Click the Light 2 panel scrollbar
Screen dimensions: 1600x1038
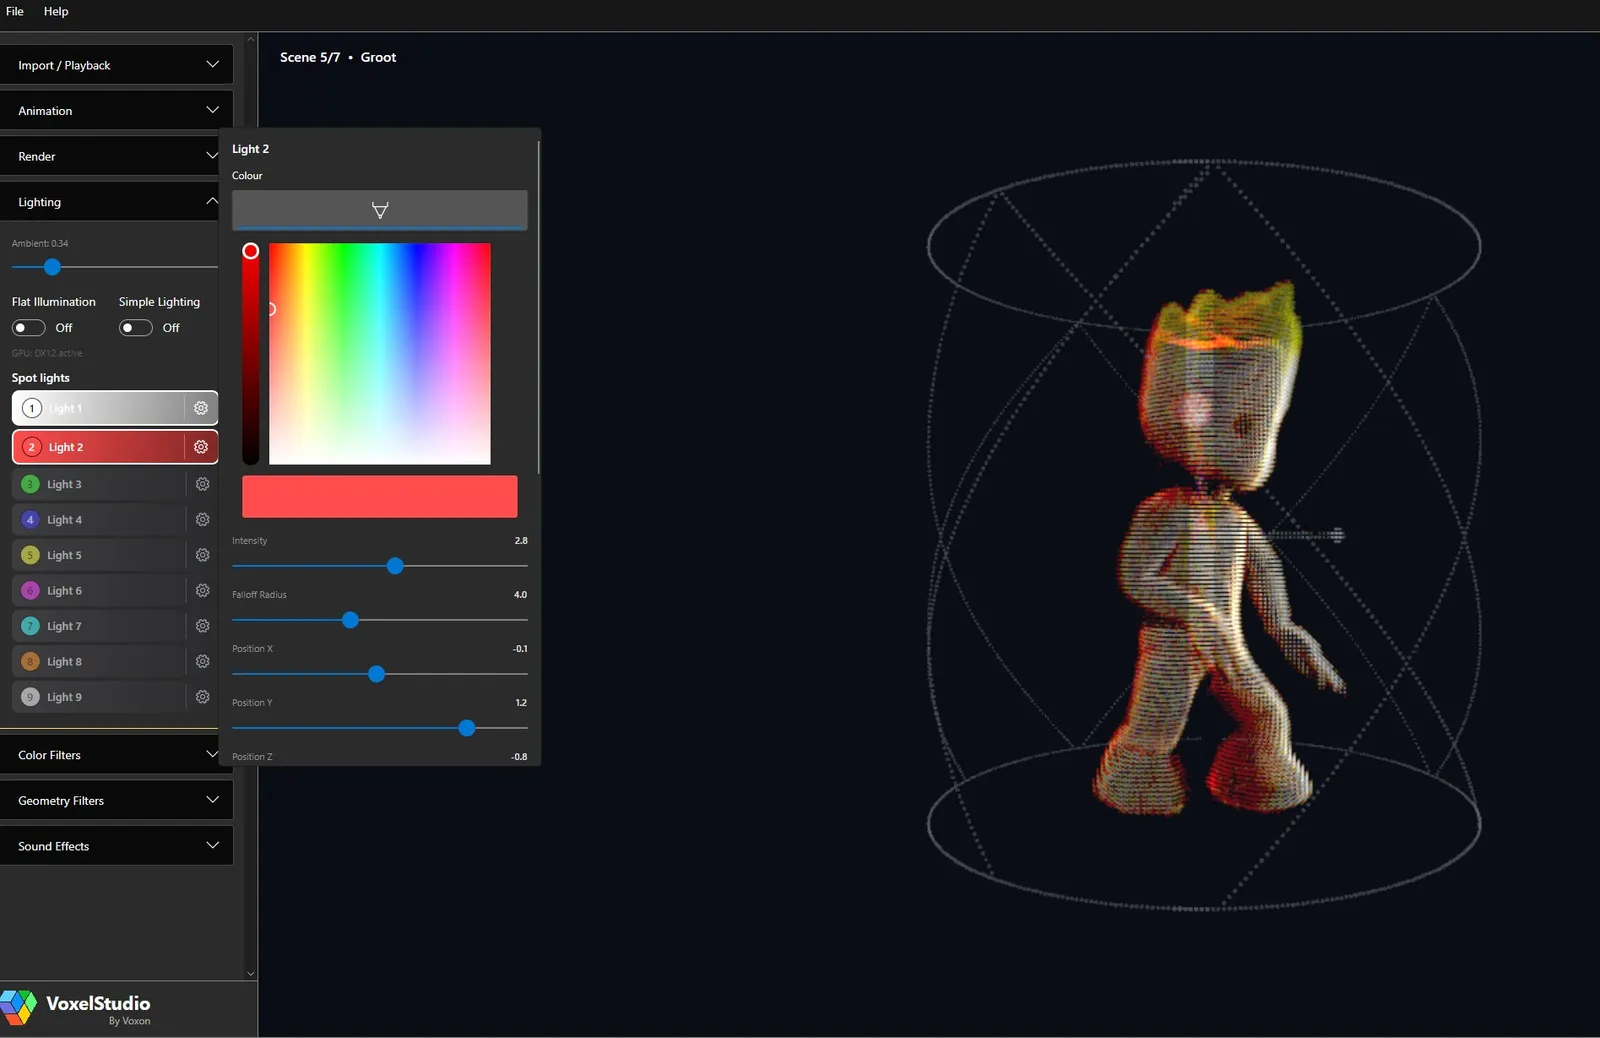coord(539,307)
